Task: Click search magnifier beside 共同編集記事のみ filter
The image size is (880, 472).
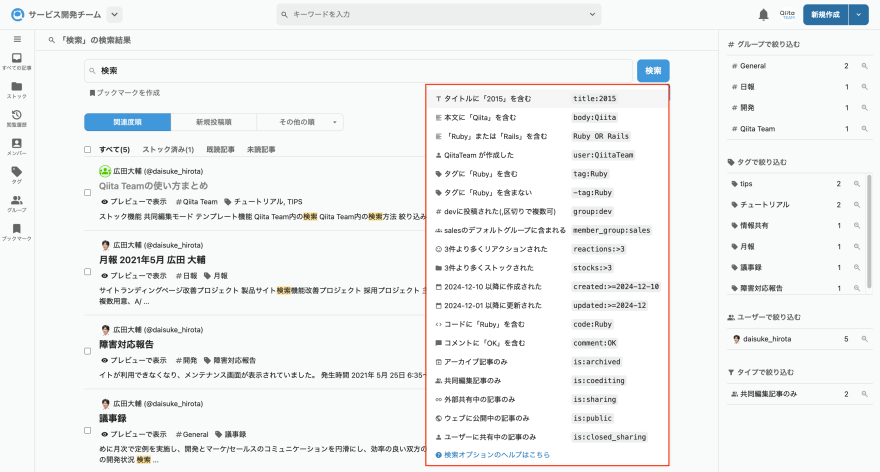Action: pyautogui.click(x=865, y=394)
